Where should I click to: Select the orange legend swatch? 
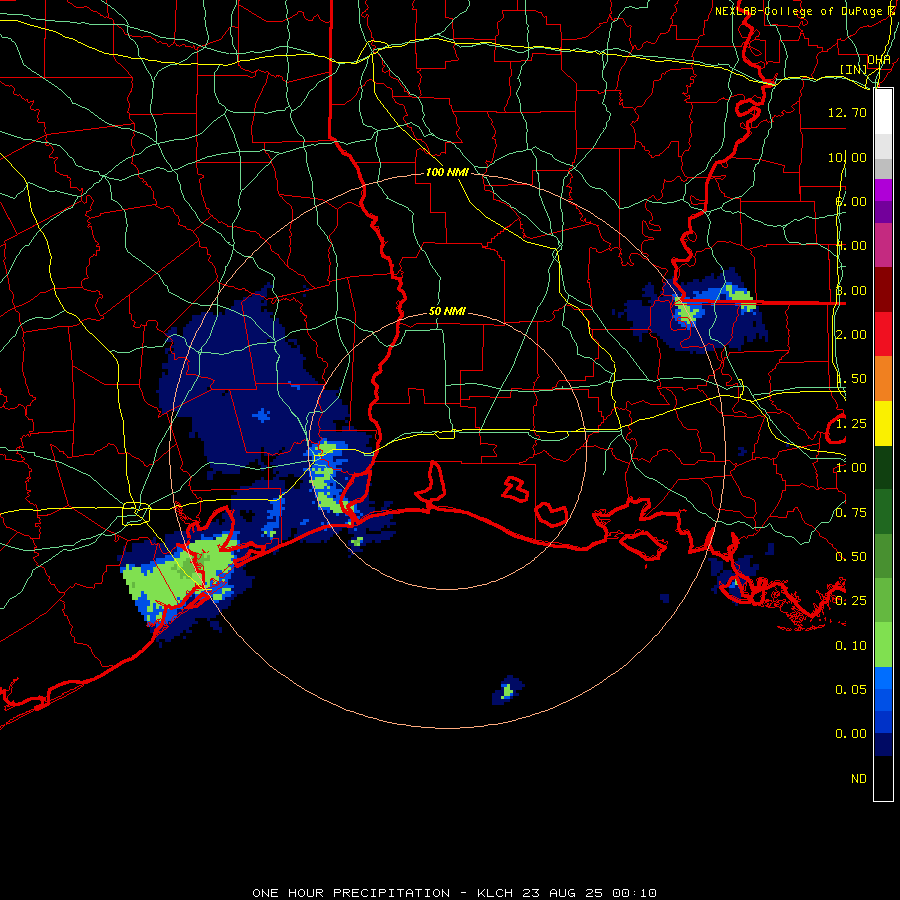pos(883,379)
